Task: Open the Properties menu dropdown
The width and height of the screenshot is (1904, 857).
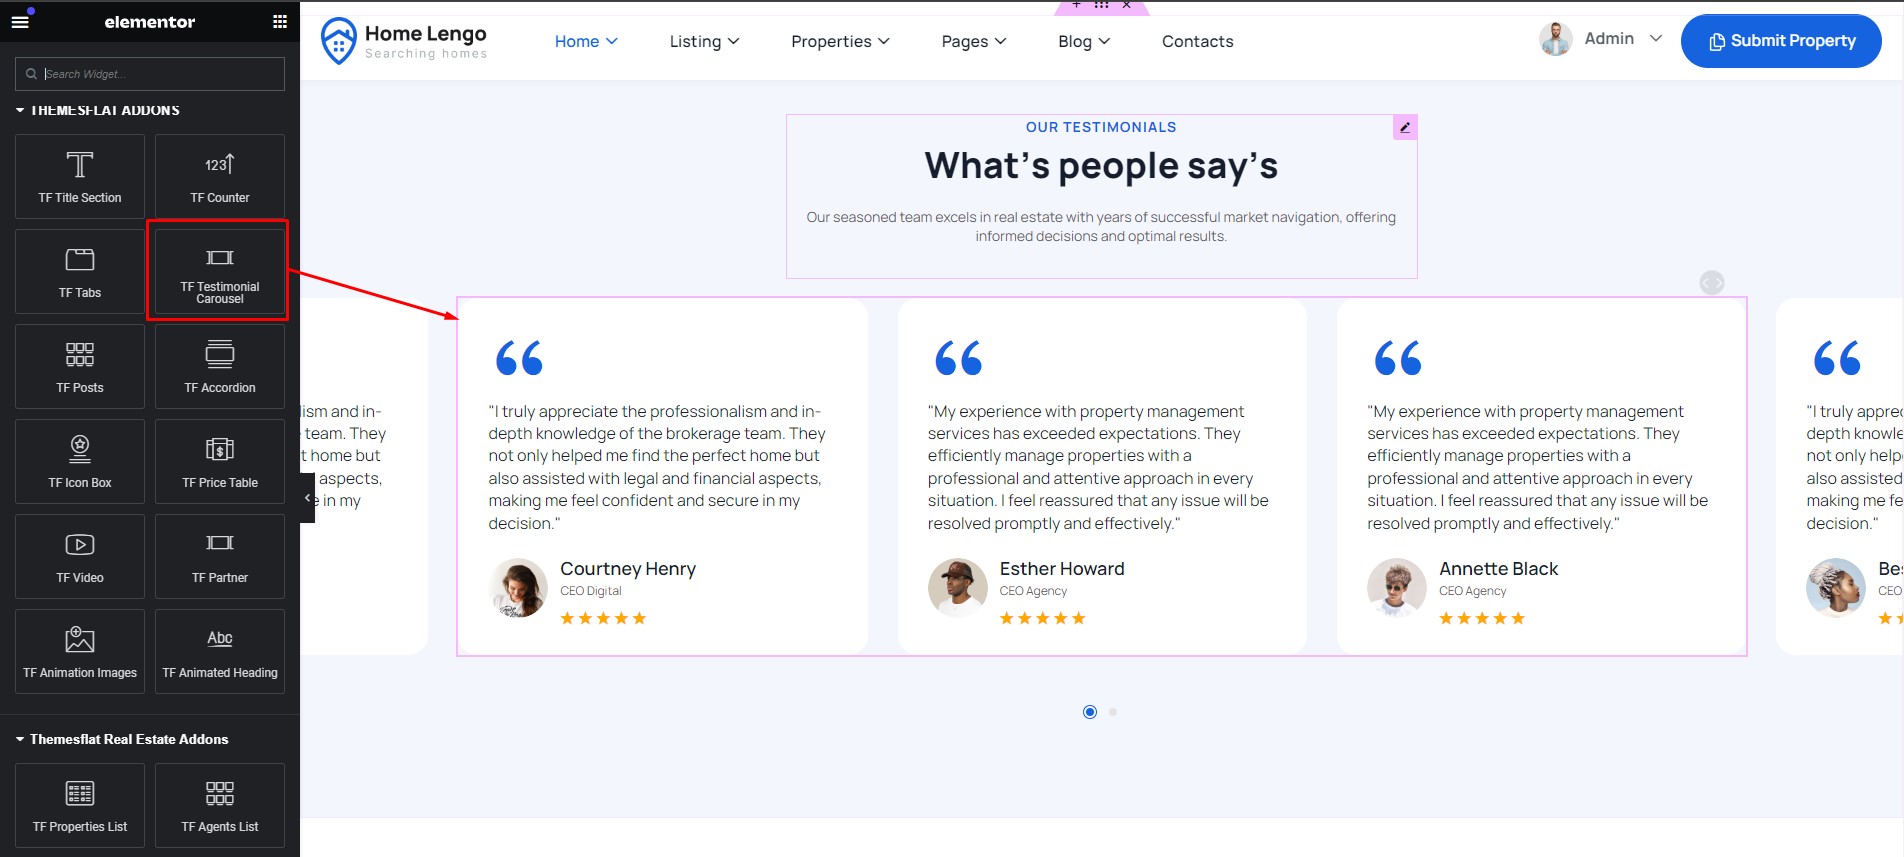Action: [840, 41]
